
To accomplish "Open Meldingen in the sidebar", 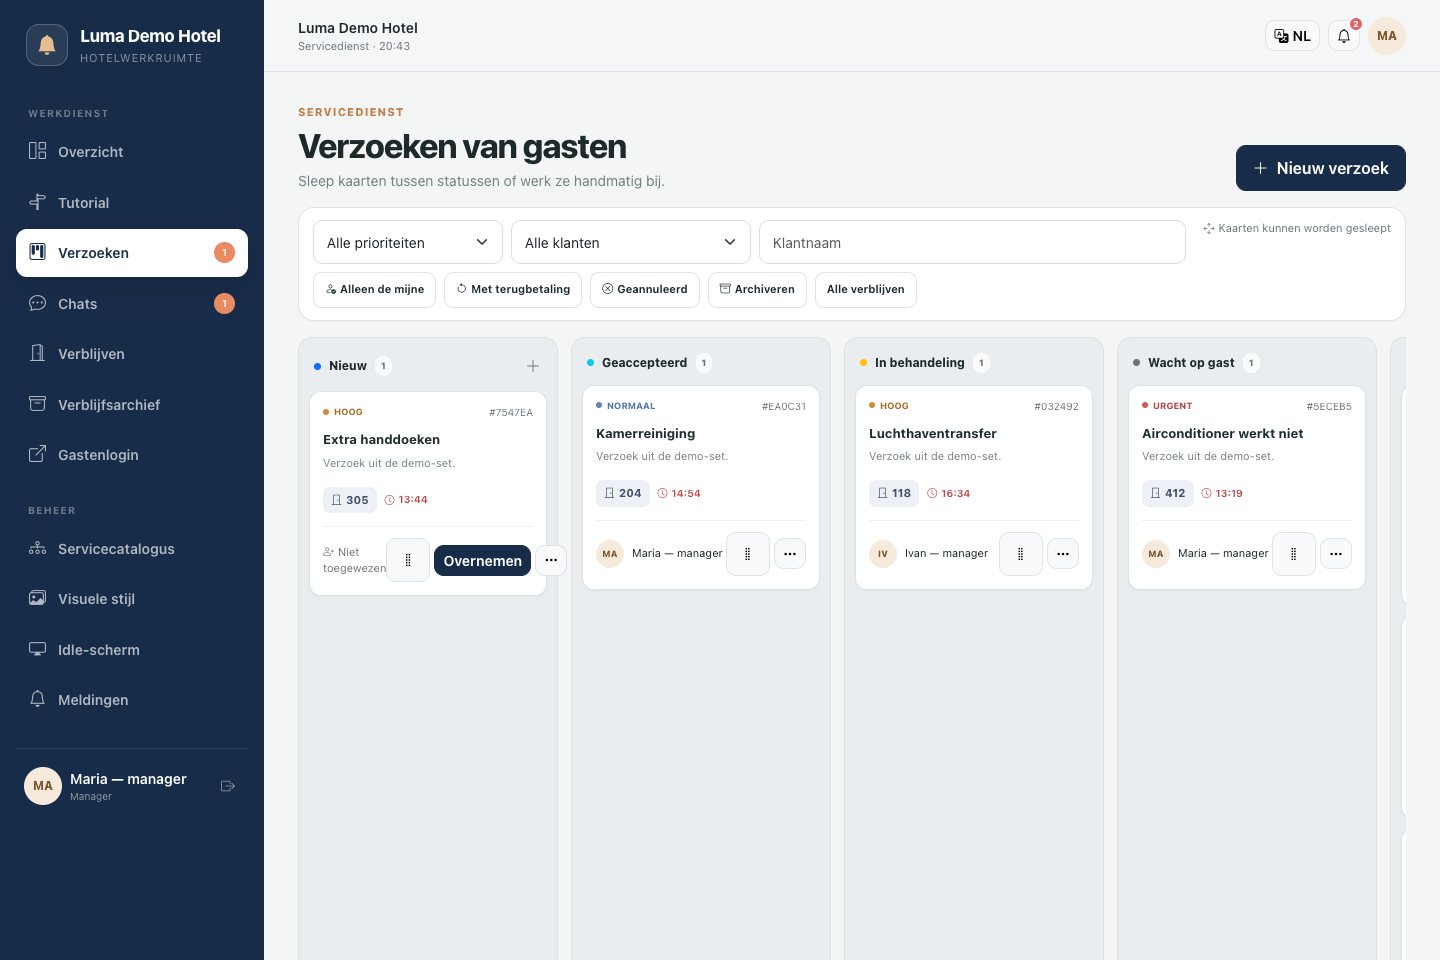I will 132,700.
